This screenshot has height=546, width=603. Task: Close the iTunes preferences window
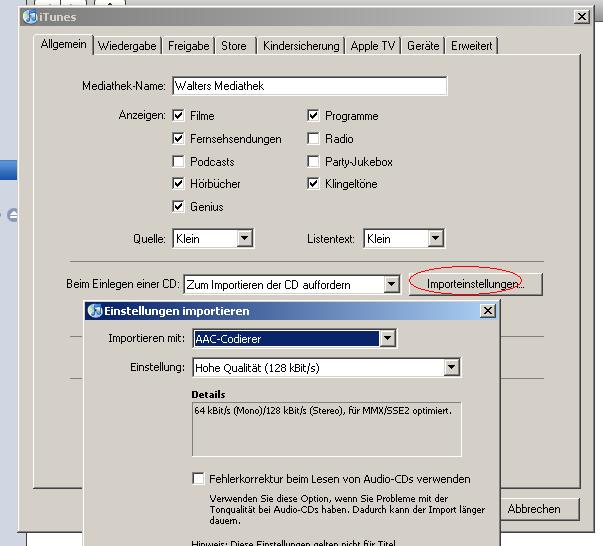click(582, 17)
